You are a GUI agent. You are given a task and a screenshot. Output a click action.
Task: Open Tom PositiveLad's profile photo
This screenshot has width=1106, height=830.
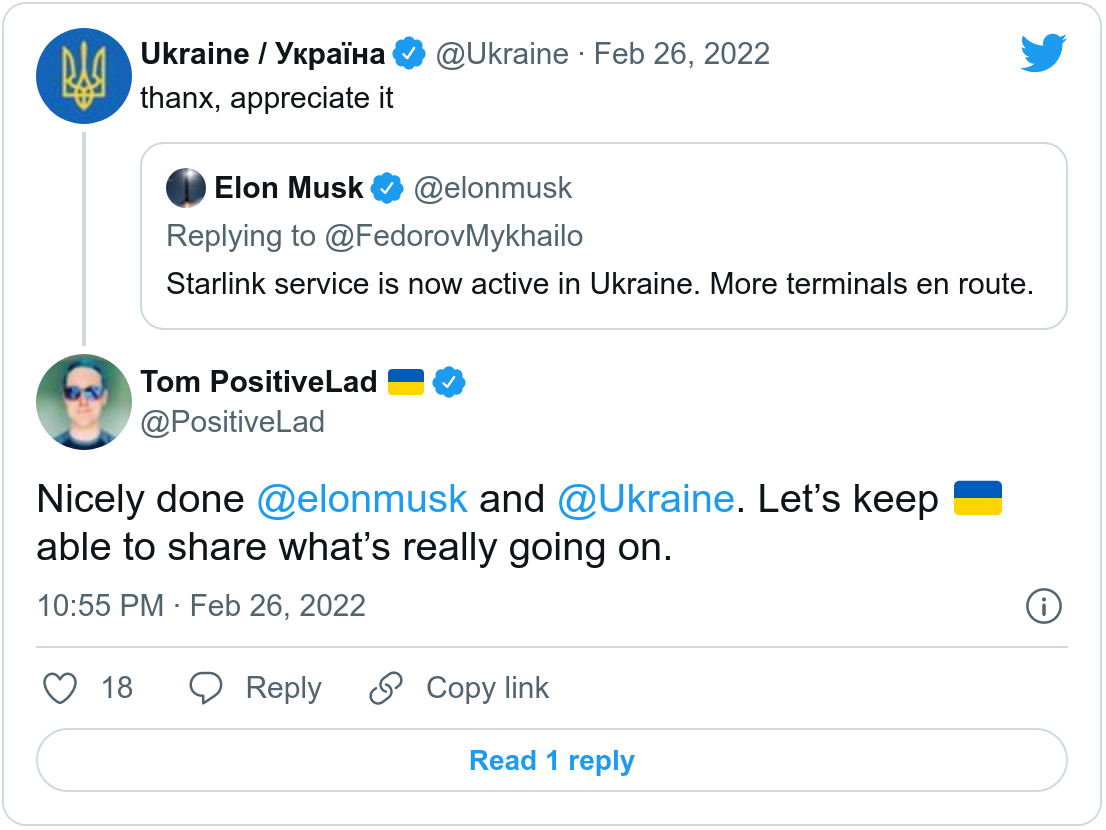point(84,401)
